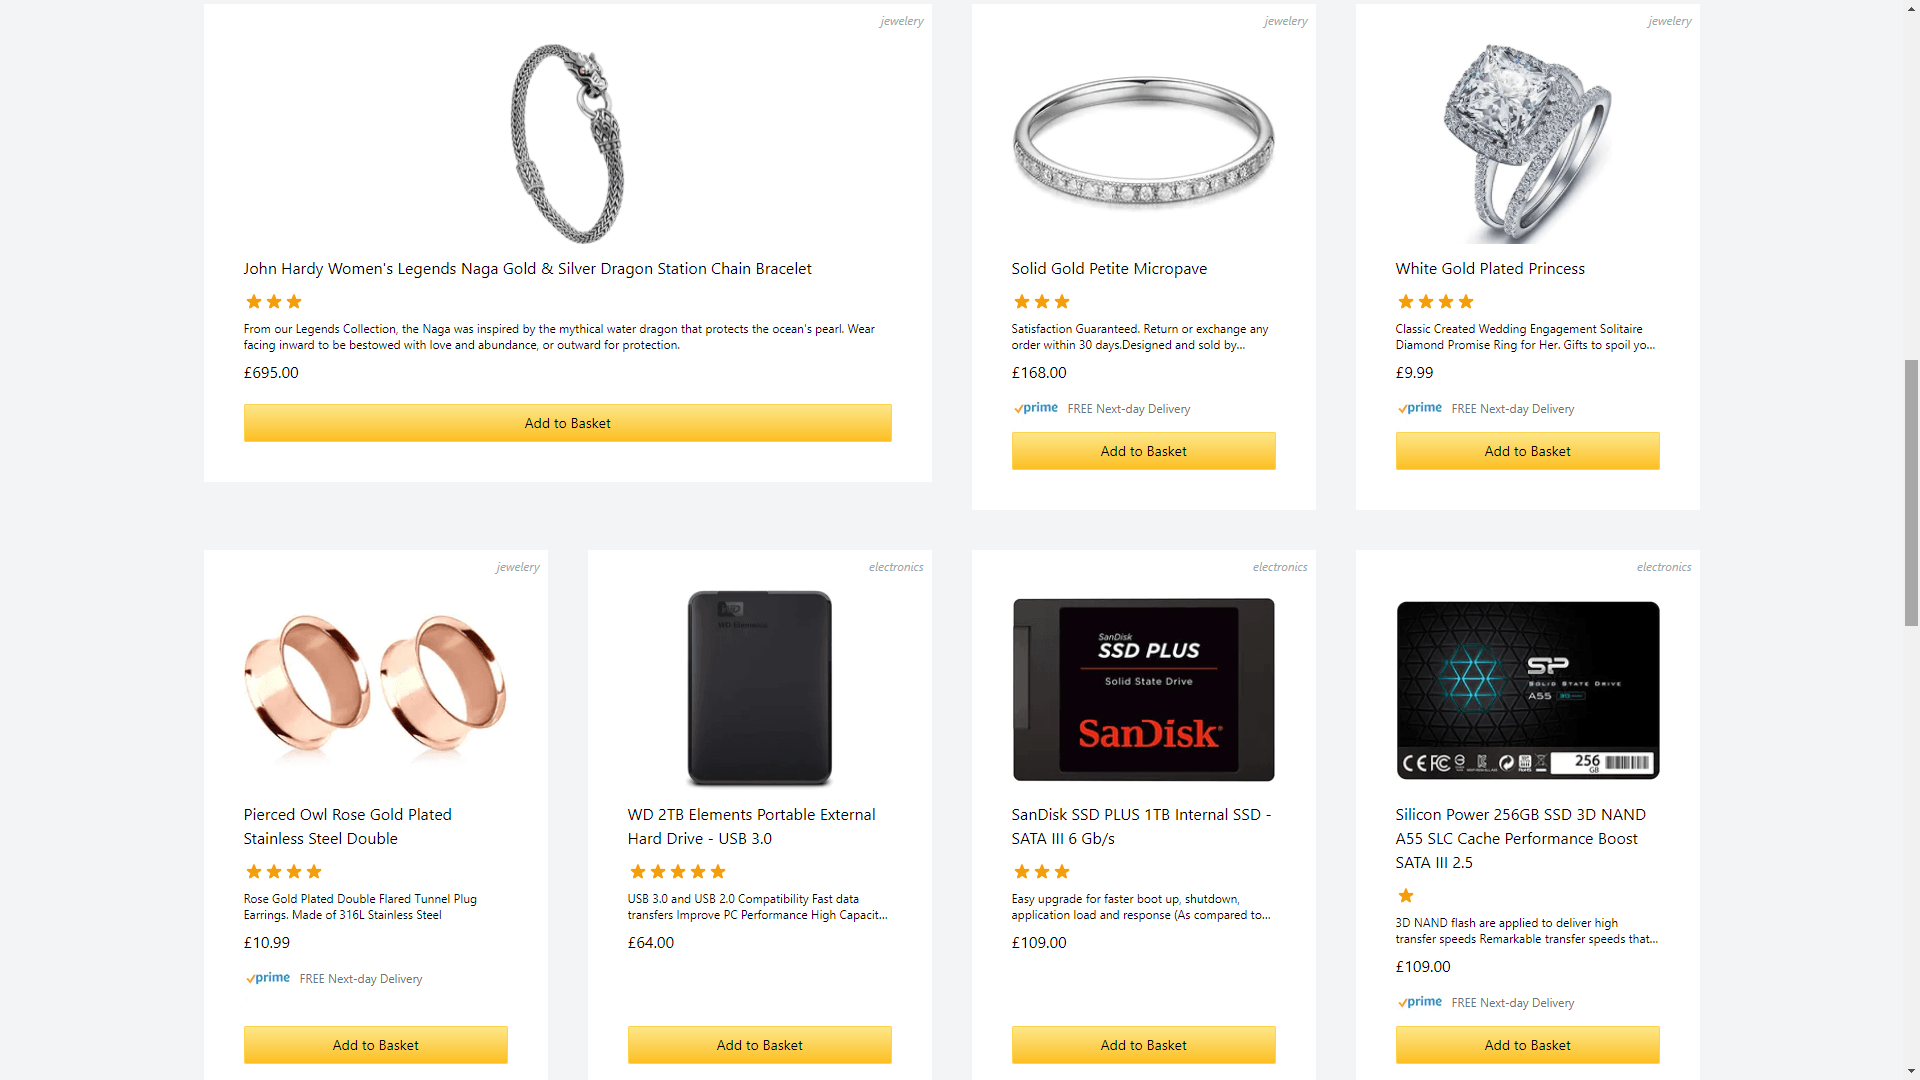Click the SanDisk SSD PLUS 1TB product title
The width and height of the screenshot is (1920, 1080).
point(1141,827)
